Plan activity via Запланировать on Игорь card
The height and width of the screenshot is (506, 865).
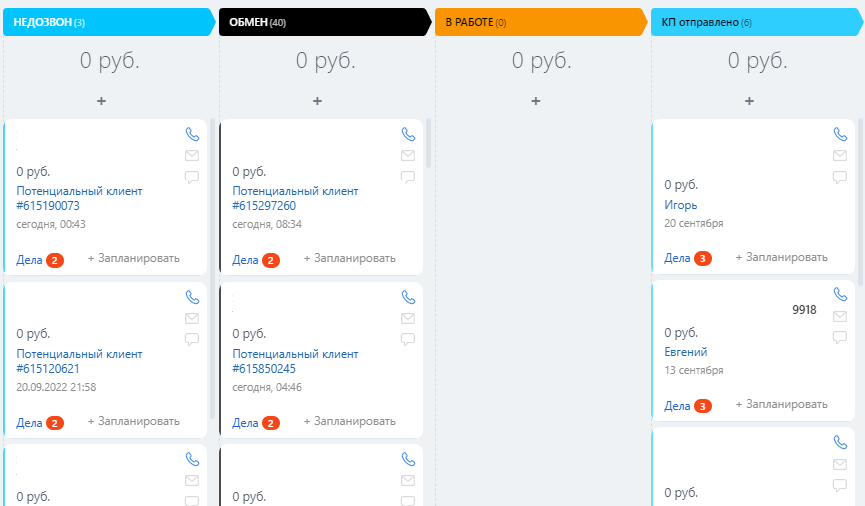coord(781,257)
